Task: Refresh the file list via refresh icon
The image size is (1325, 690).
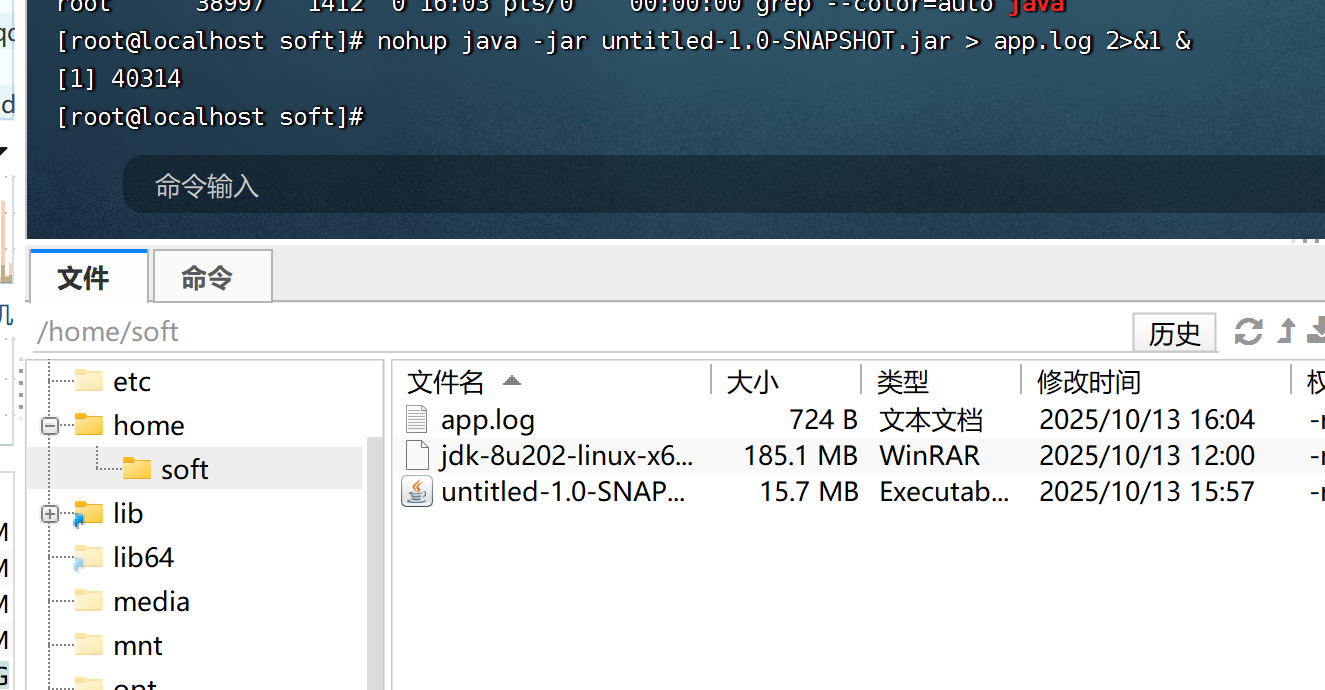Action: coord(1248,331)
